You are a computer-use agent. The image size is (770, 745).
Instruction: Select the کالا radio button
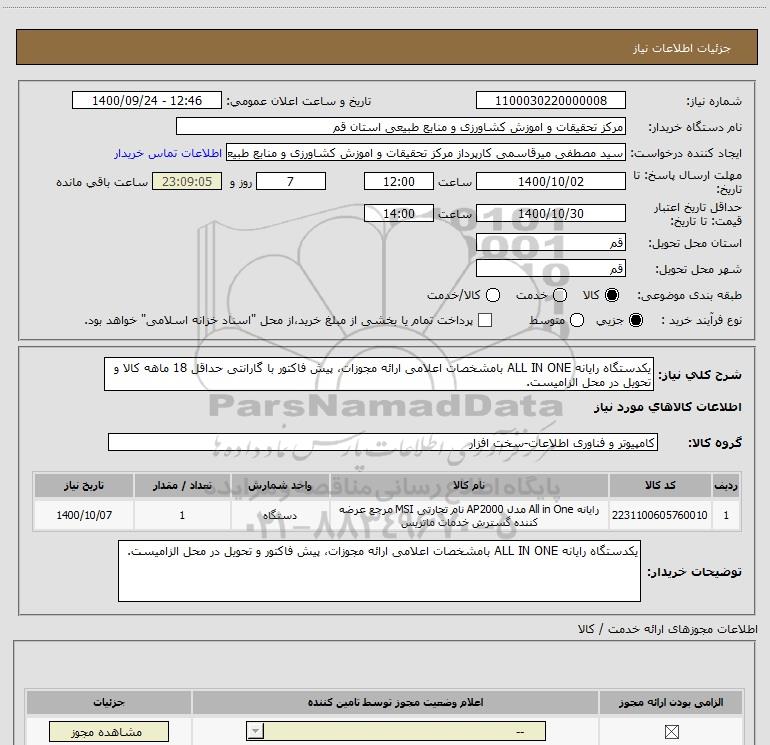click(x=612, y=295)
